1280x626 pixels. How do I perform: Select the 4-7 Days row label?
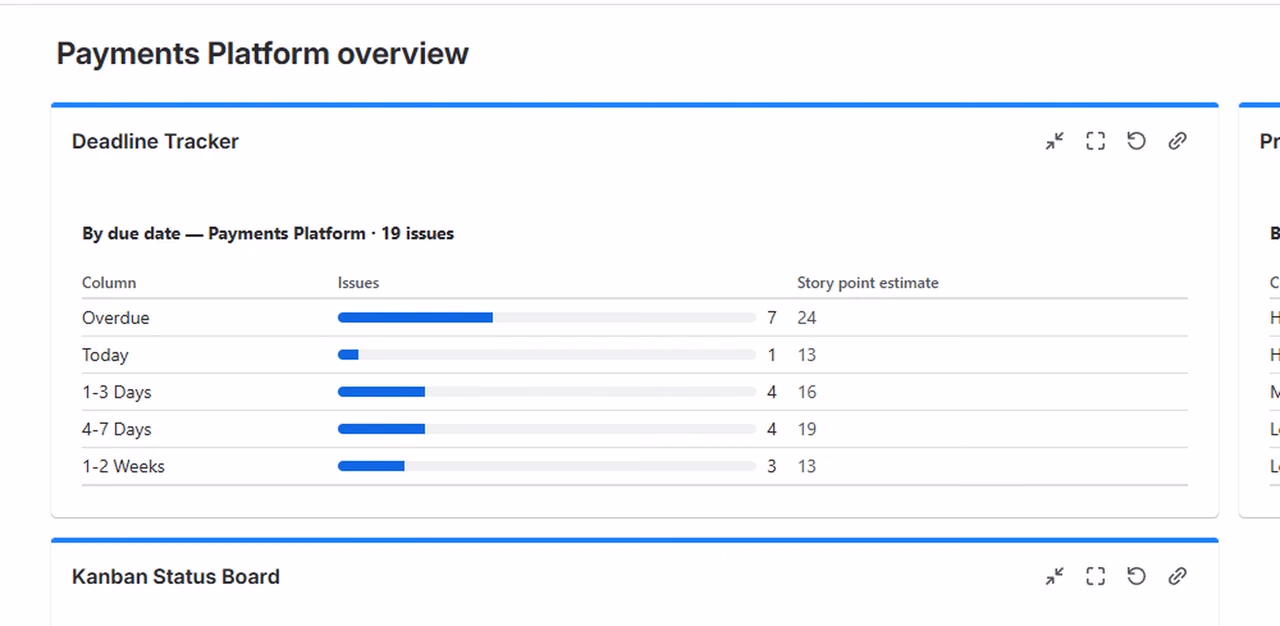click(x=117, y=429)
